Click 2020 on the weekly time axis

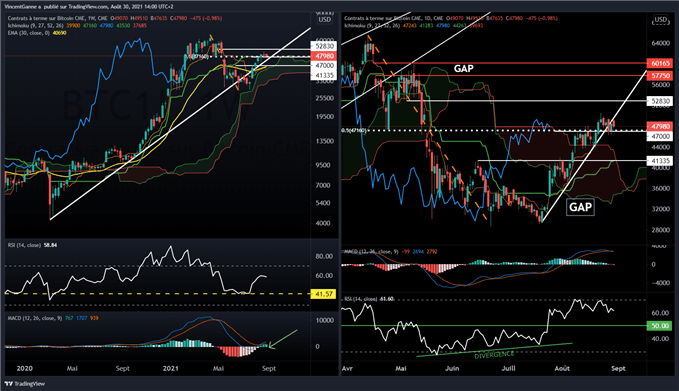(x=24, y=368)
